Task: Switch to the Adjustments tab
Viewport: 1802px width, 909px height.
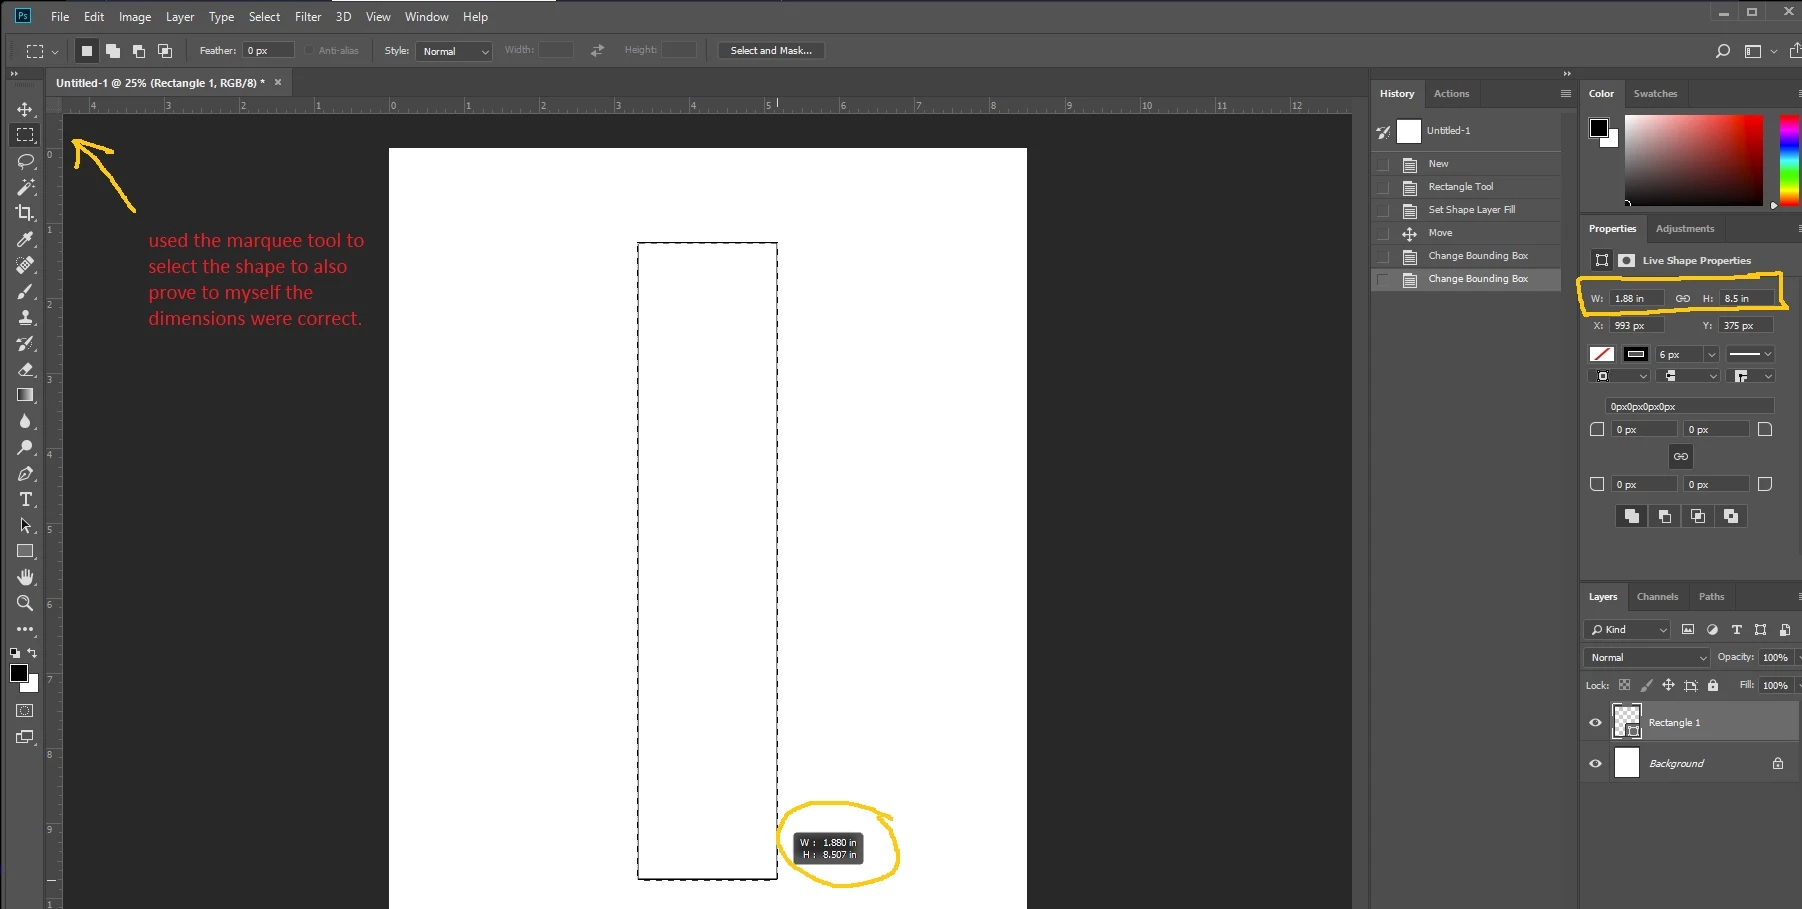Action: (x=1685, y=228)
